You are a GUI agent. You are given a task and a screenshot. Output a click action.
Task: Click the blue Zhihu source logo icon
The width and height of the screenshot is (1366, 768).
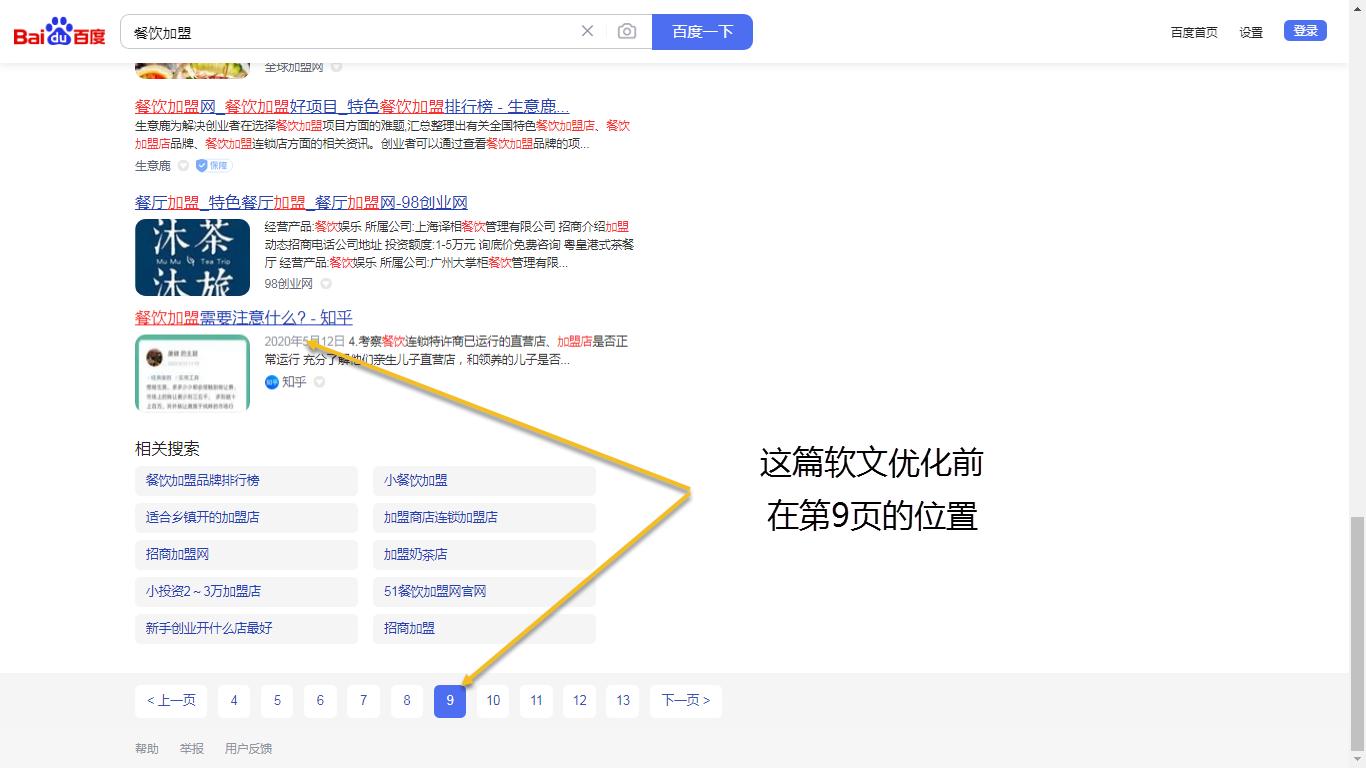(x=272, y=382)
